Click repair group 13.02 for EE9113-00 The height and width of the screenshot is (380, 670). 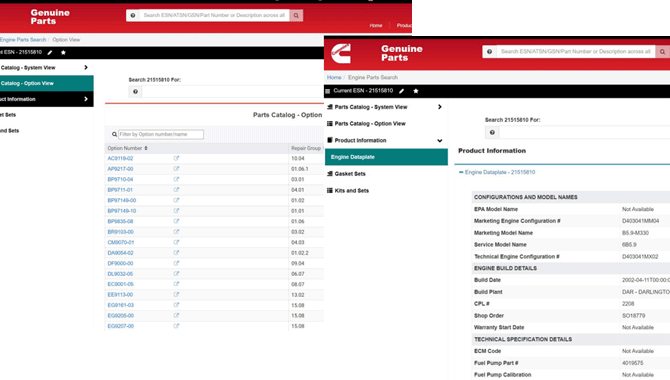click(298, 295)
